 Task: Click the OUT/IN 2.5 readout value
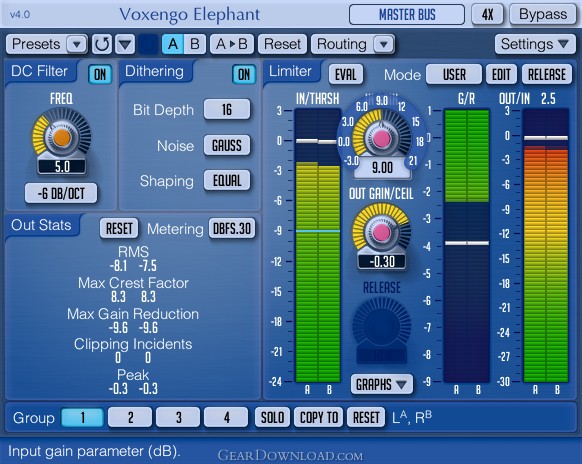pyautogui.click(x=548, y=99)
